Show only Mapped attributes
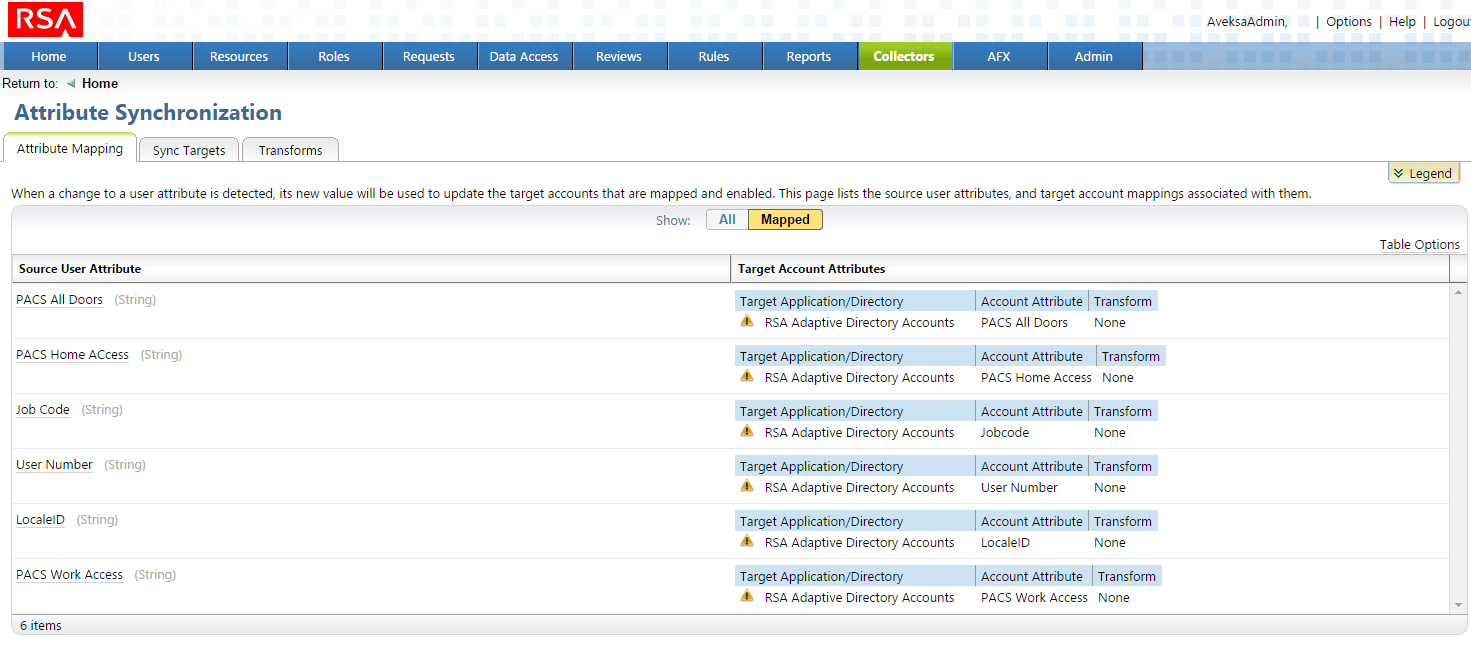1471x669 pixels. point(785,219)
